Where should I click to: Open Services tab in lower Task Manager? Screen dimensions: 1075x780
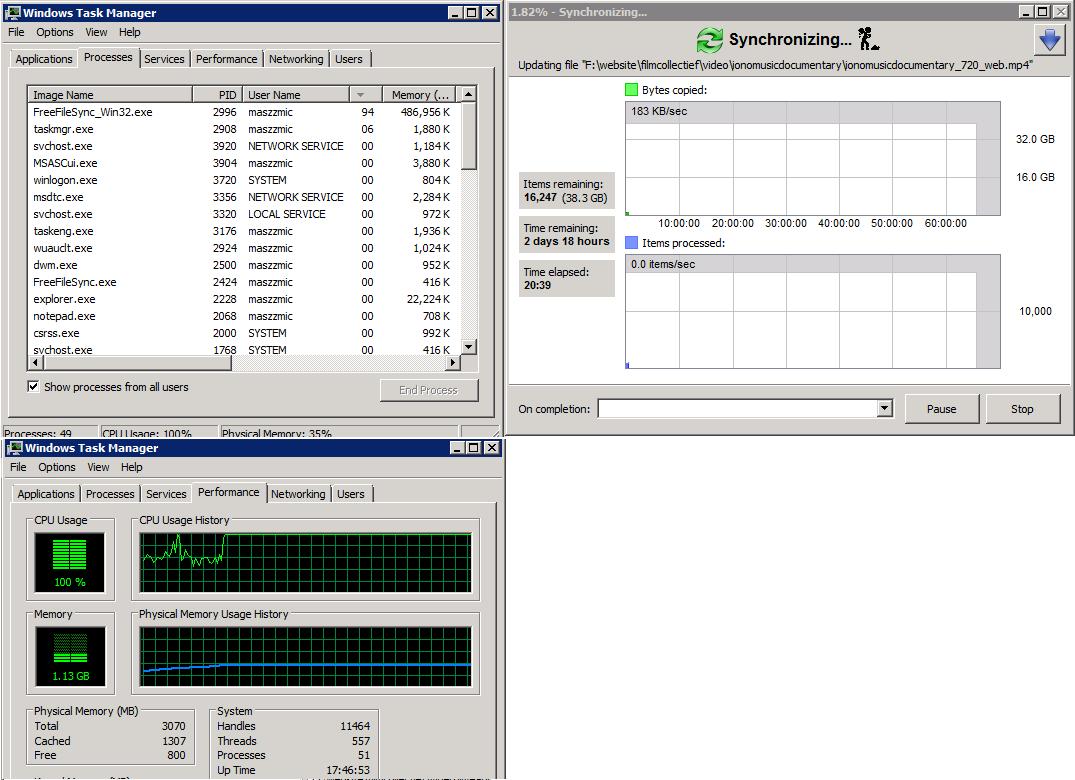(167, 494)
